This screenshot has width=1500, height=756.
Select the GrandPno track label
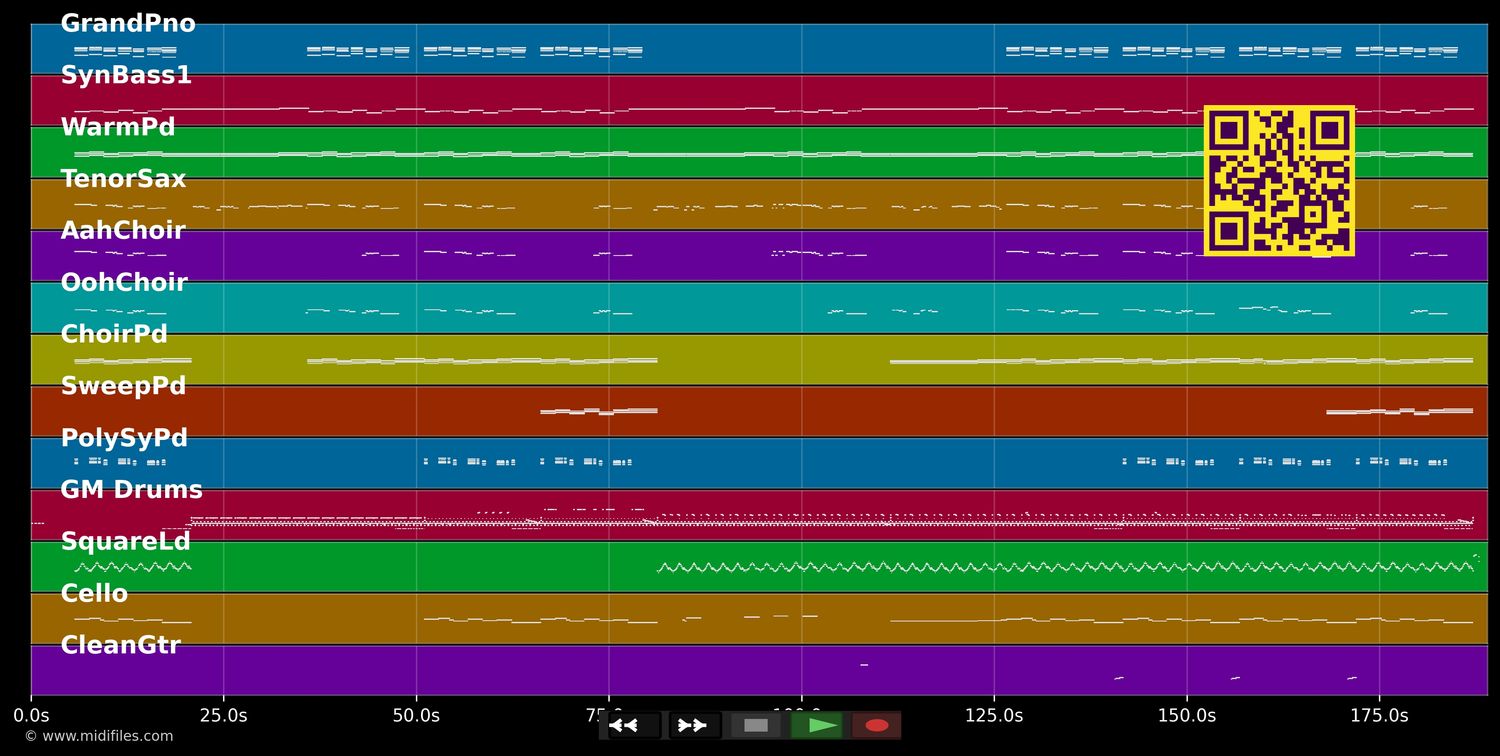coord(128,22)
